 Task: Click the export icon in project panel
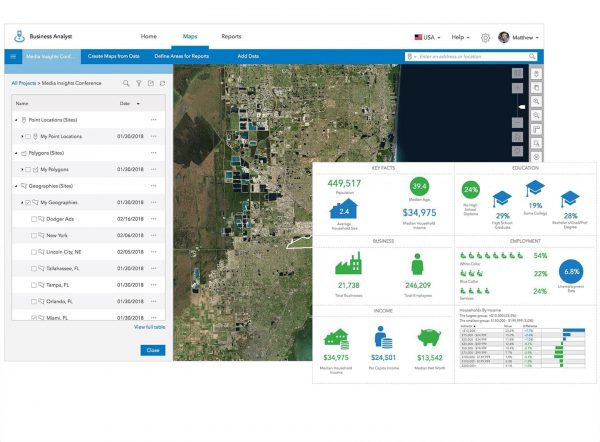151,83
